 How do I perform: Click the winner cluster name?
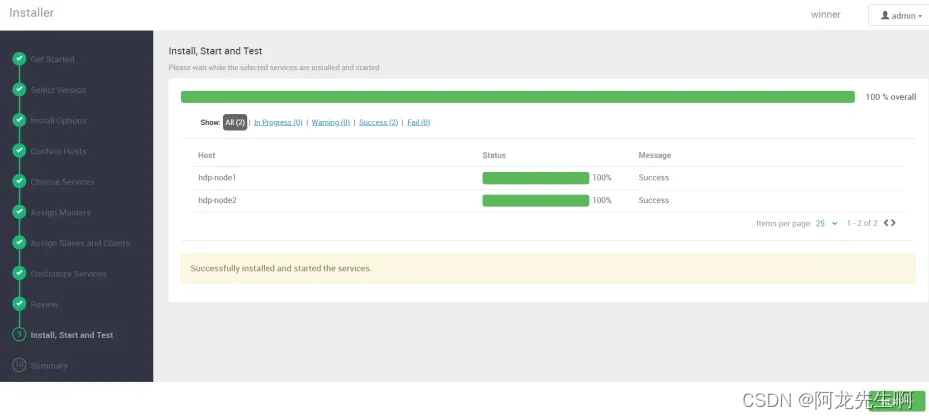tap(826, 15)
